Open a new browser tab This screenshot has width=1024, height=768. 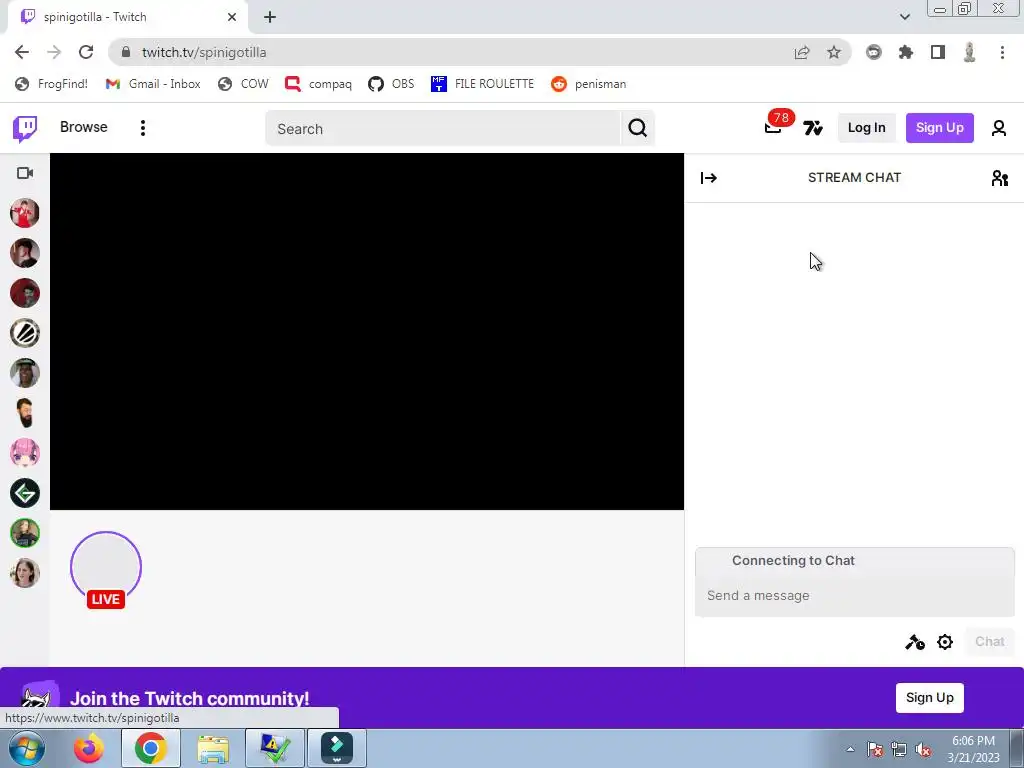pos(270,17)
